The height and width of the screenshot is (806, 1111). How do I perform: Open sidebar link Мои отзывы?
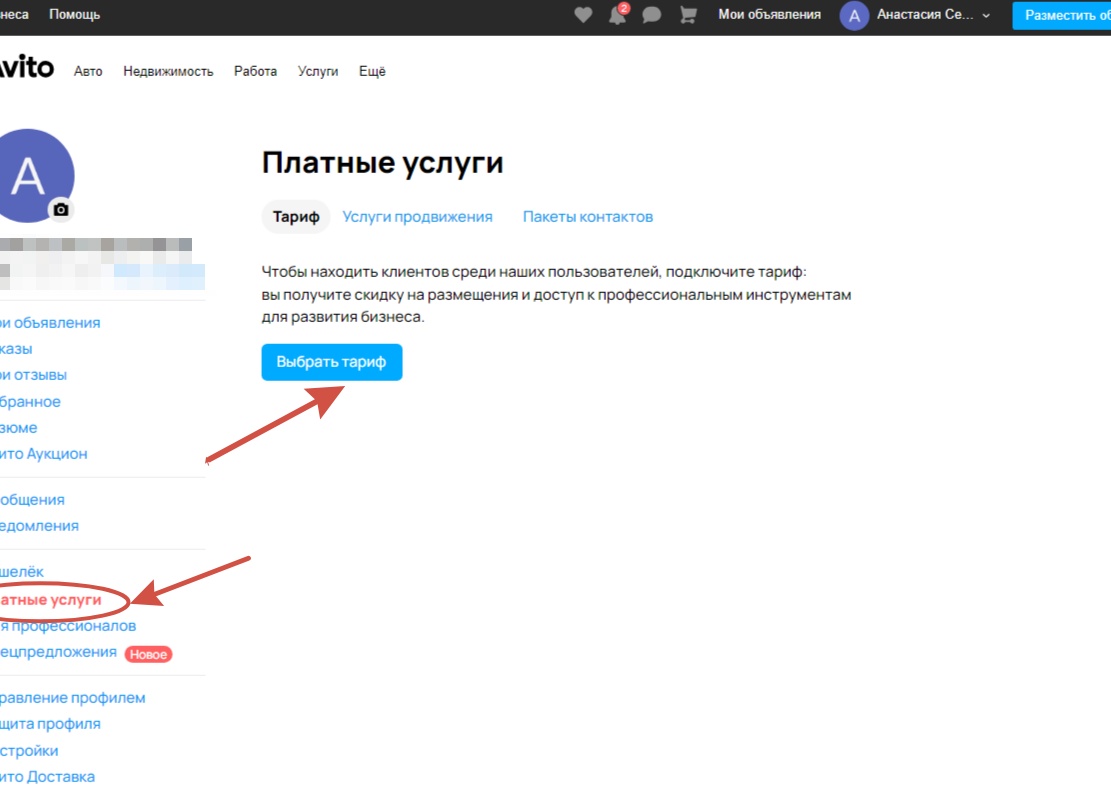[33, 375]
